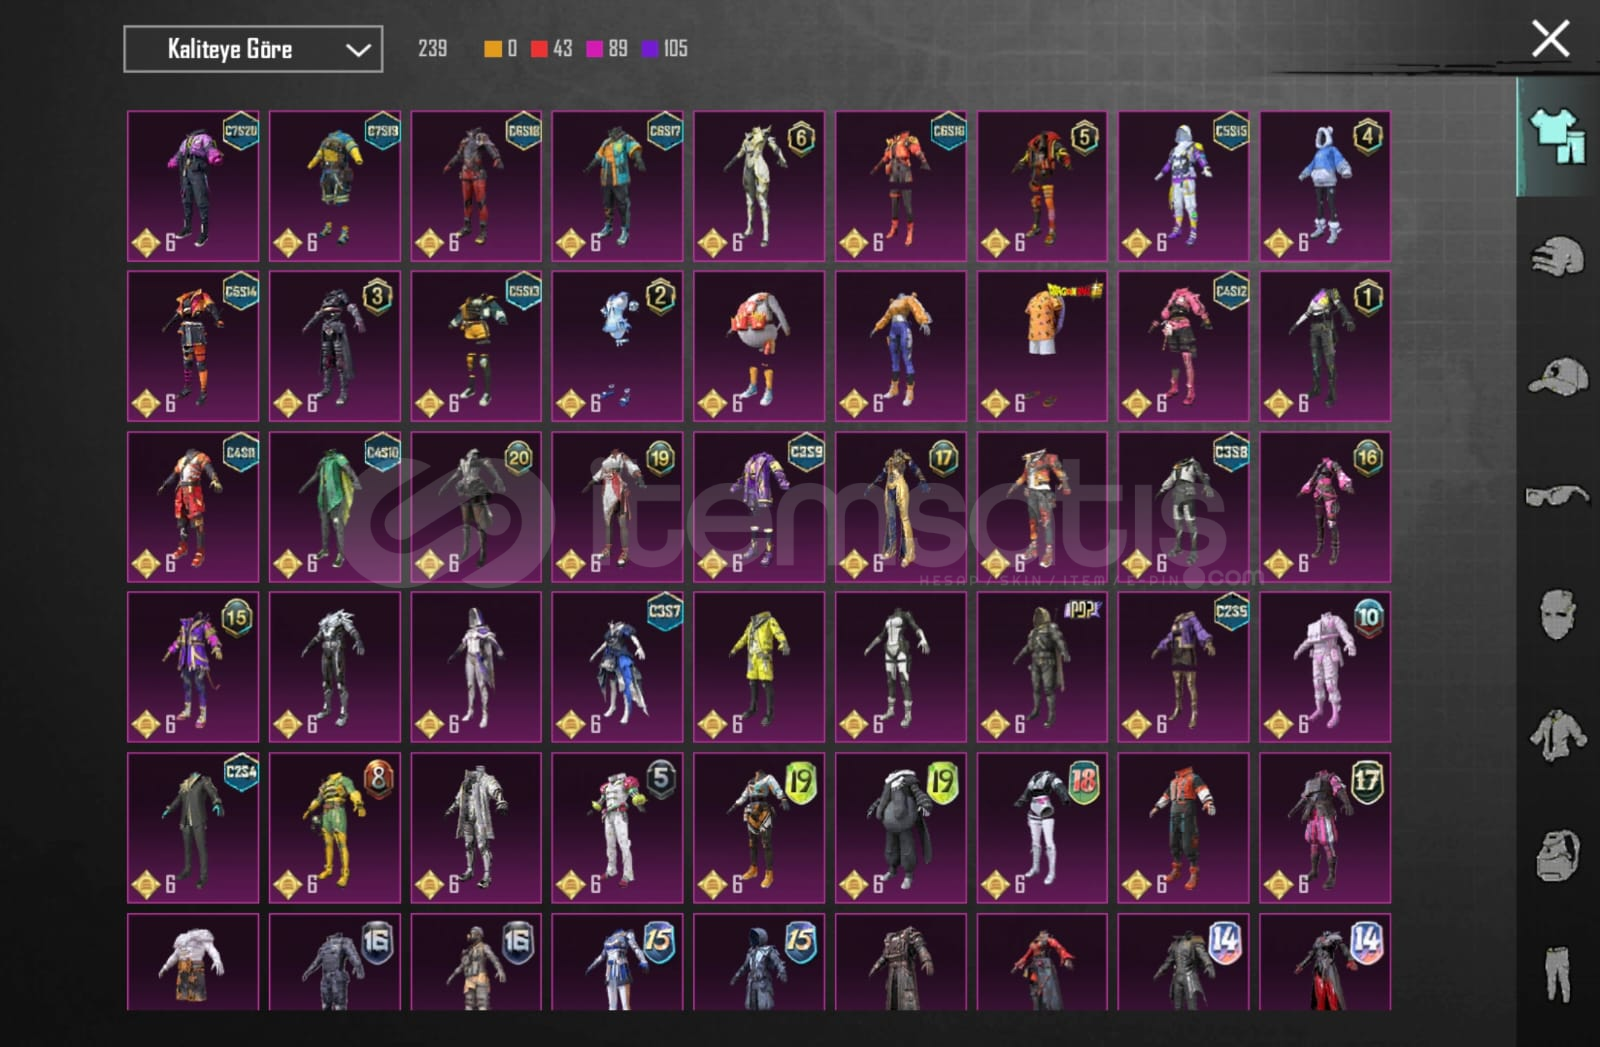
Task: Select the orange-black jacket outfit, fifth row
Action: tap(1184, 828)
